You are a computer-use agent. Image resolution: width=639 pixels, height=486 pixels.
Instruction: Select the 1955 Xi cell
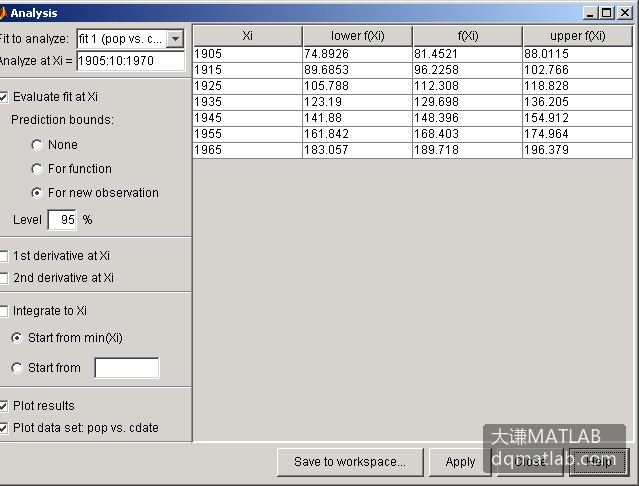point(247,134)
